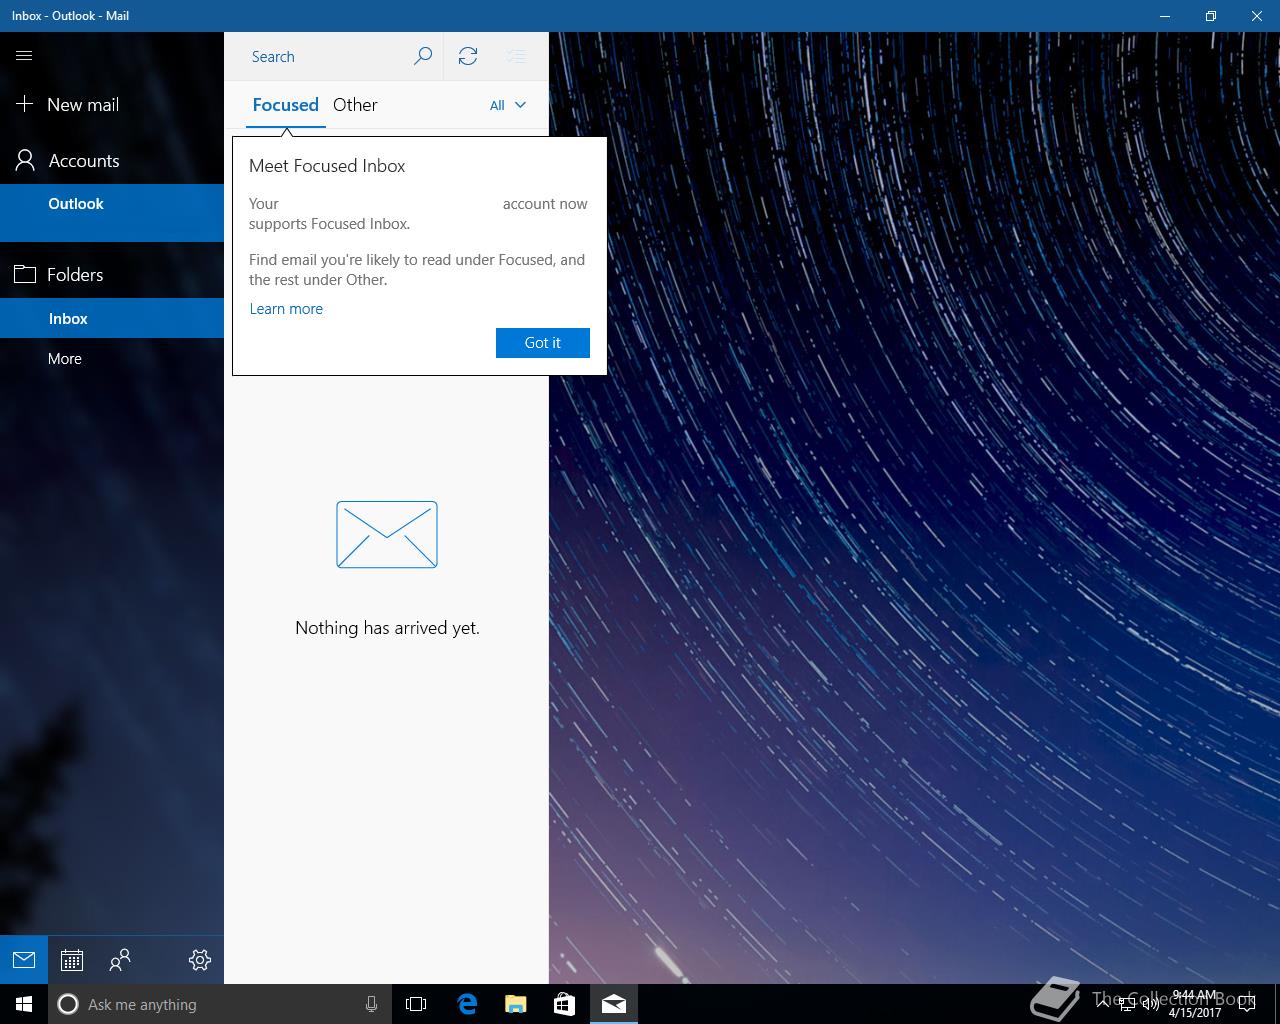The height and width of the screenshot is (1024, 1280).
Task: Open Mail settings gear
Action: [x=200, y=960]
